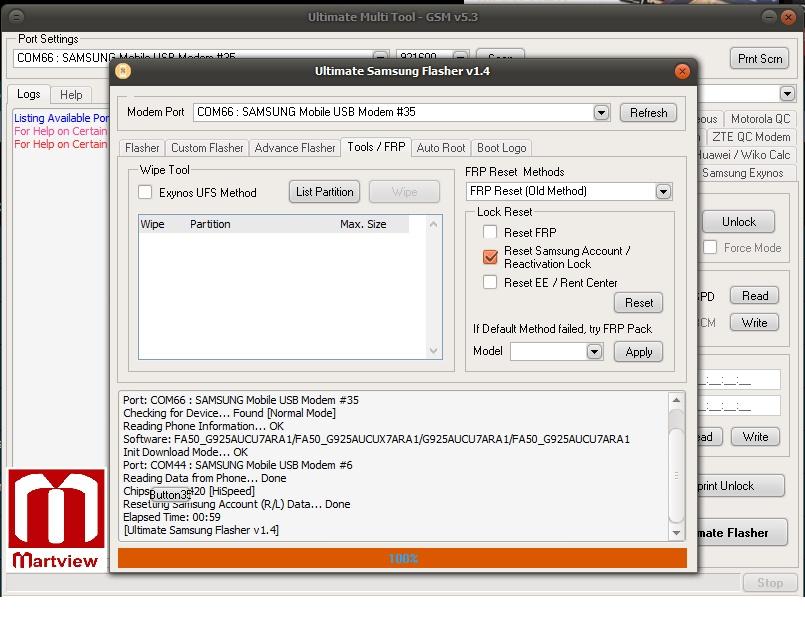
Task: Open the Help tab in main window
Action: point(71,95)
